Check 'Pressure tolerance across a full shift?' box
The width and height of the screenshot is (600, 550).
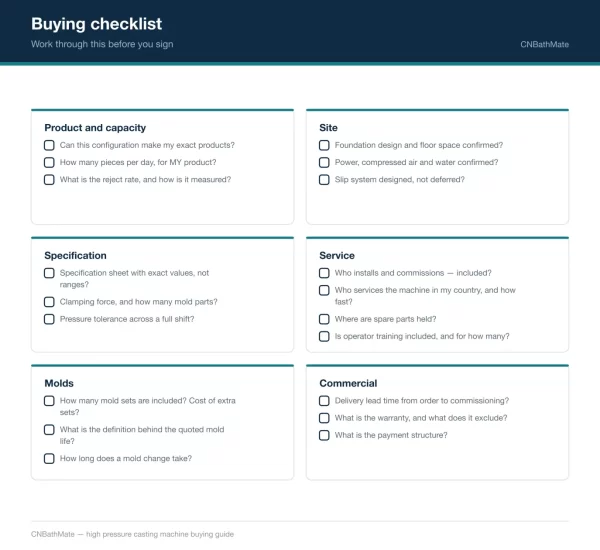coord(49,319)
